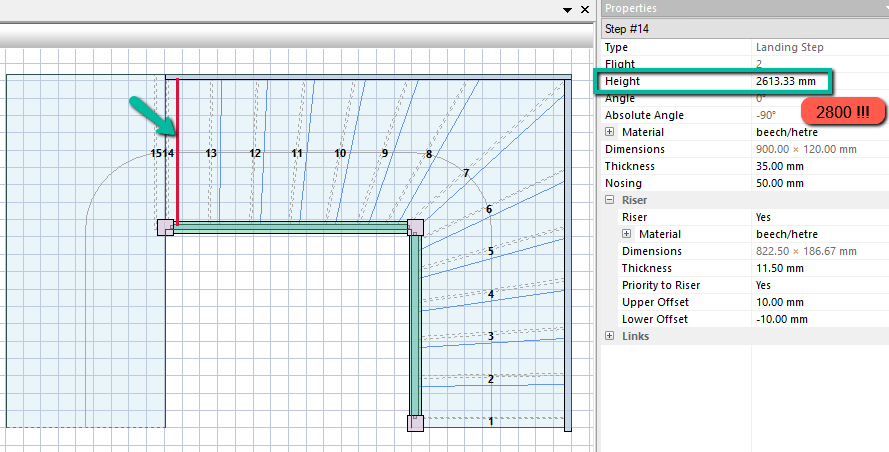This screenshot has width=889, height=452.
Task: Change Priority to Riser Yes value
Action: coord(763,285)
